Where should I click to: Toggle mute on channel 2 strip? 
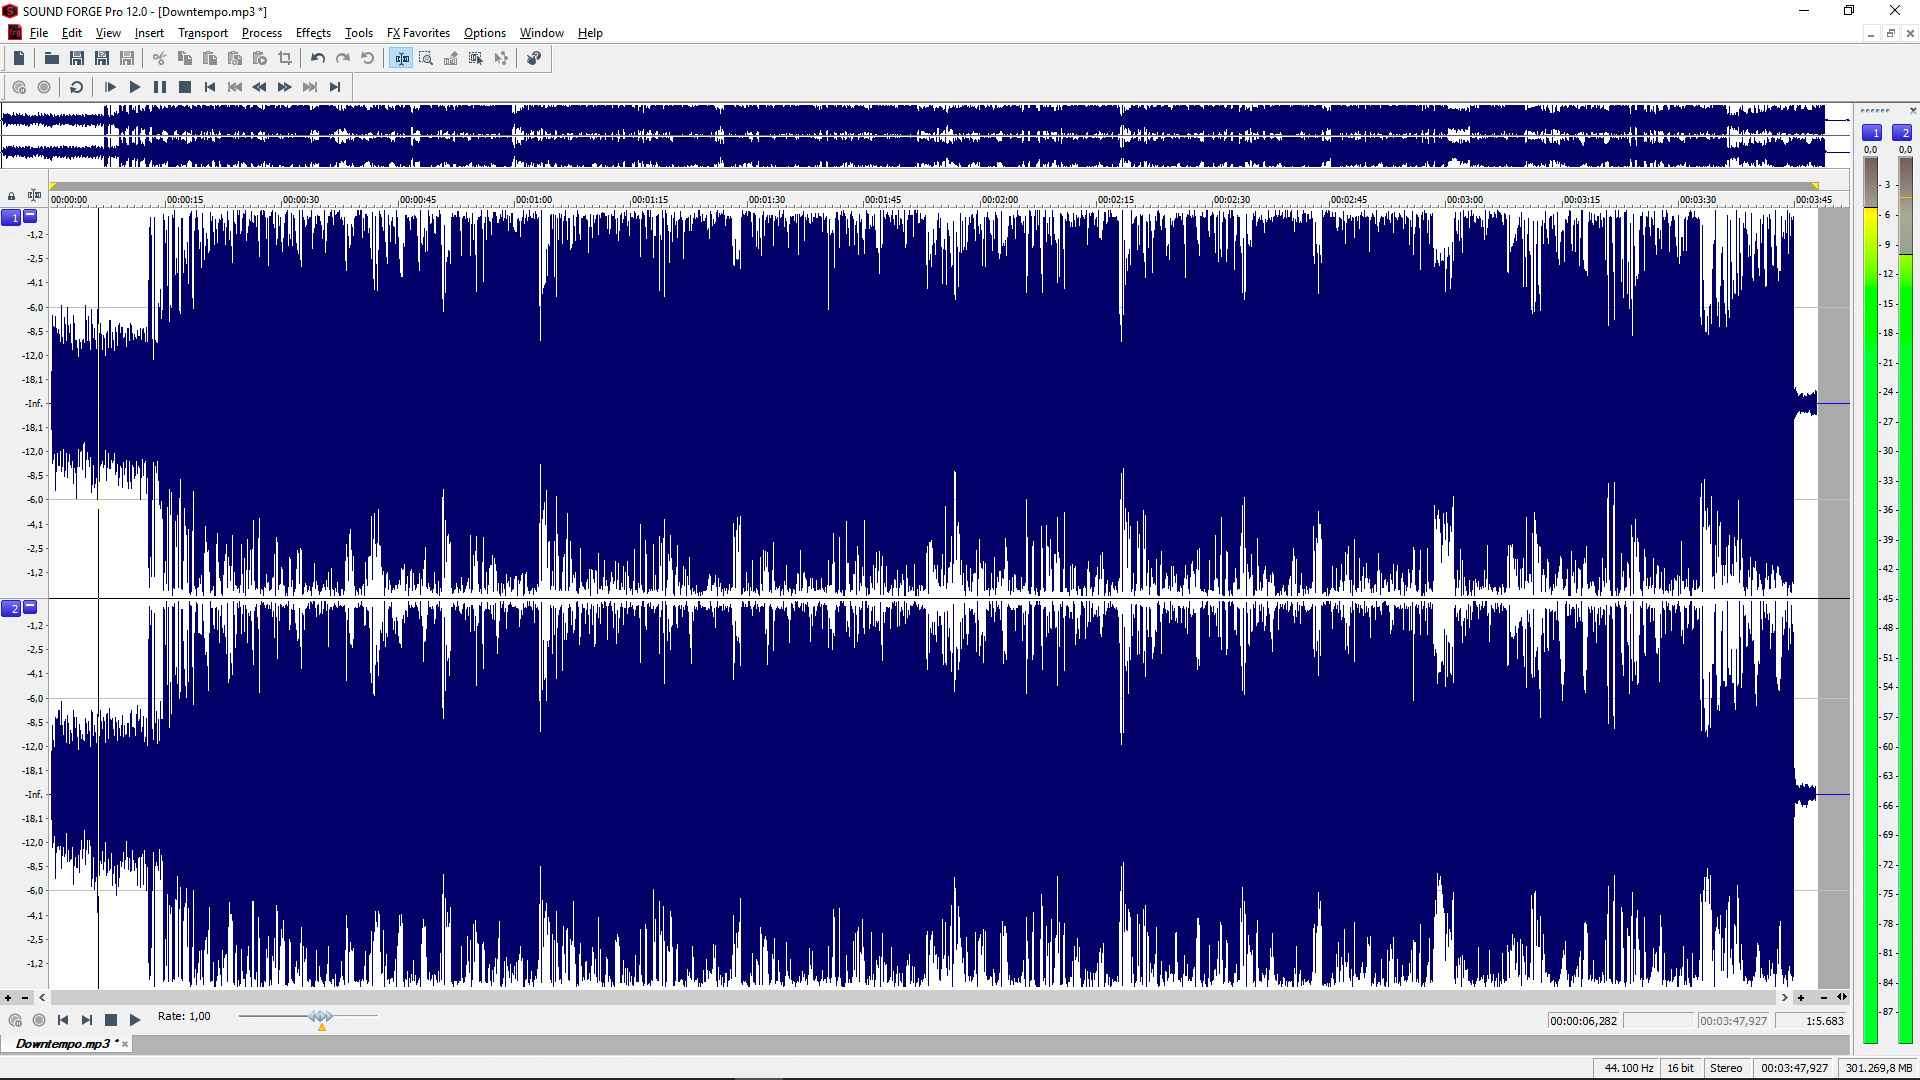(x=29, y=607)
